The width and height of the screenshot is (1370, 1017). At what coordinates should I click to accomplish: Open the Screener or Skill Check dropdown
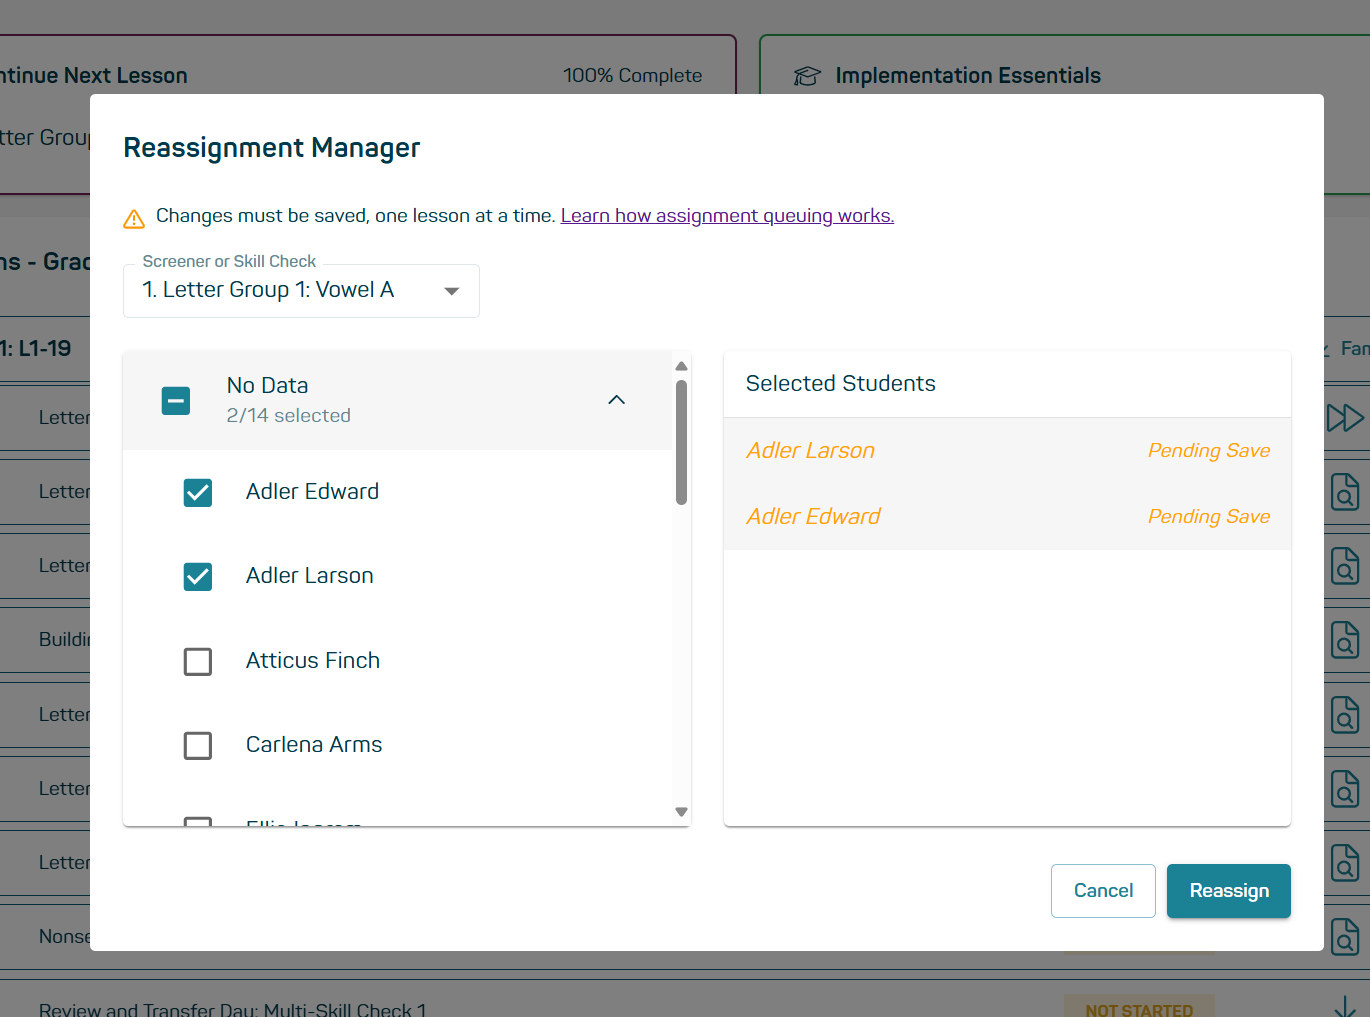pos(301,291)
